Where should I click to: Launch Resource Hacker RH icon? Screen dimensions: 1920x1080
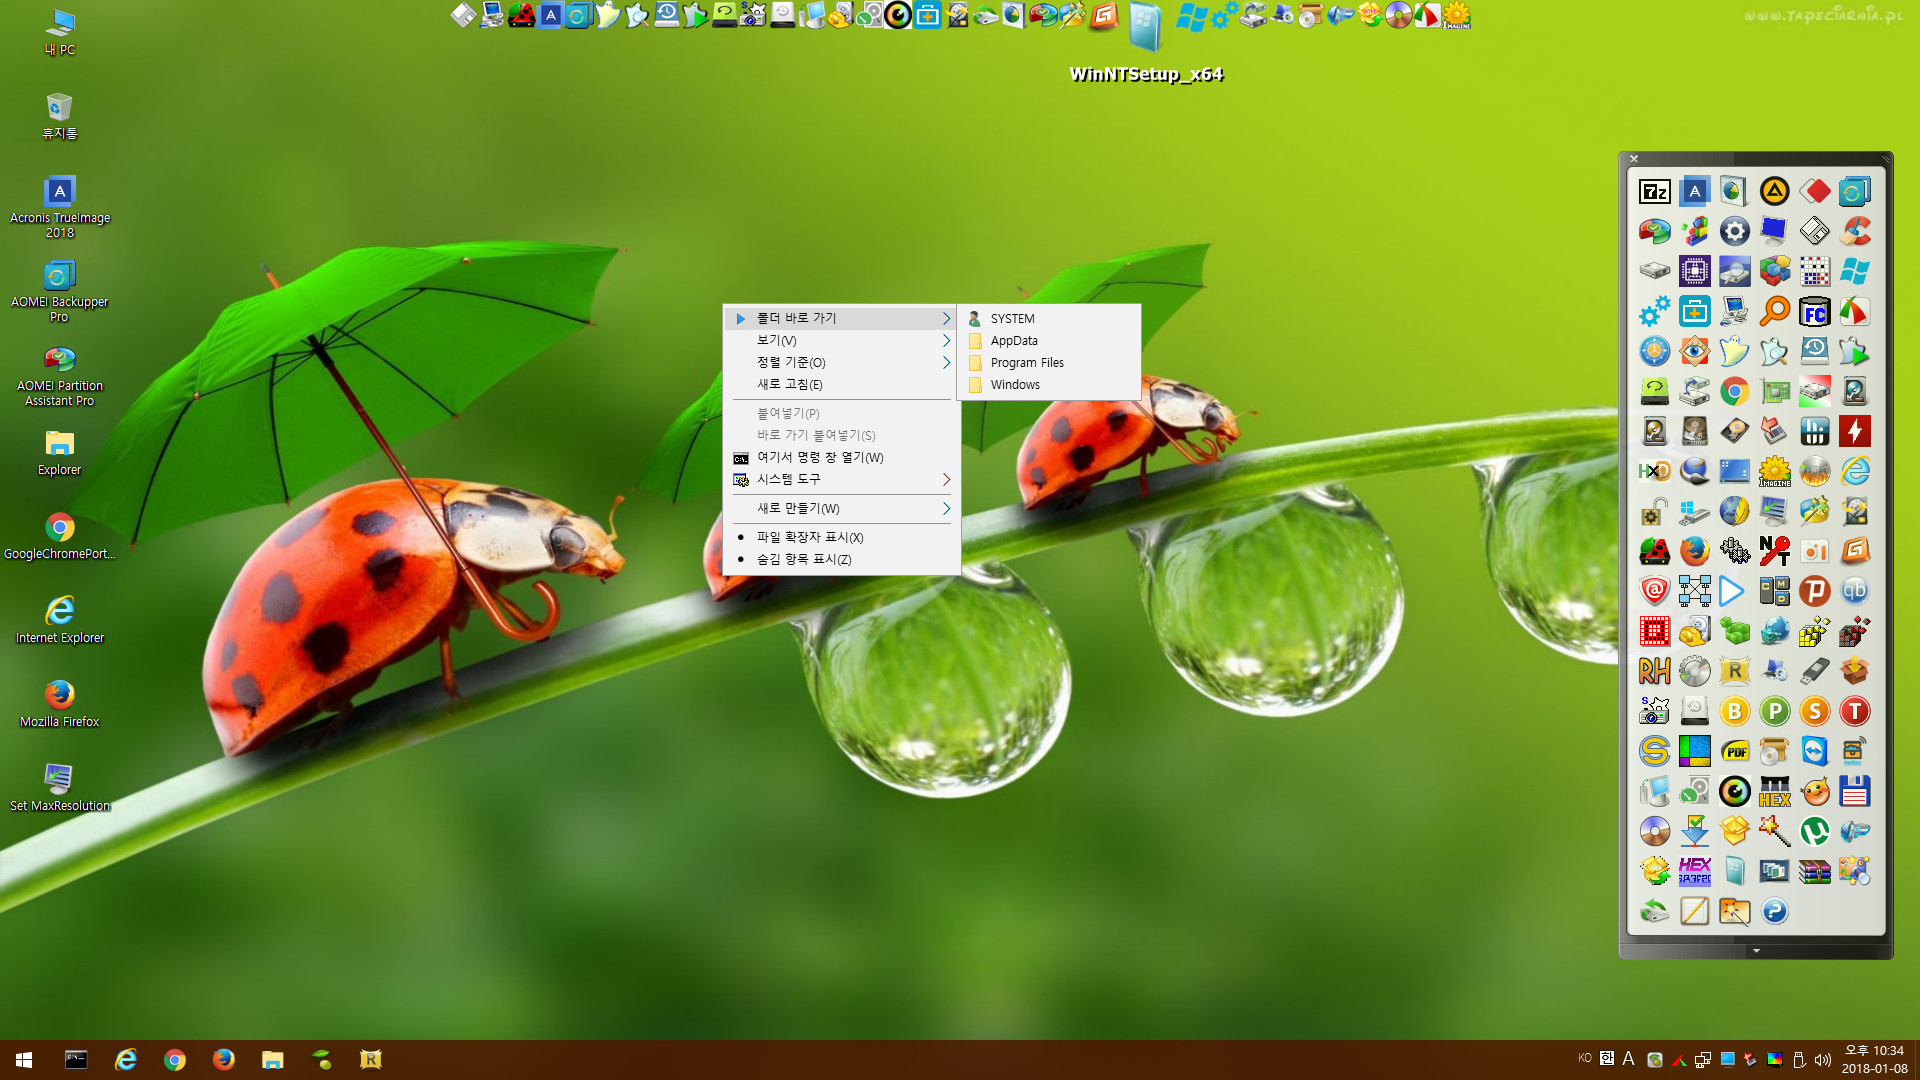(x=1654, y=671)
